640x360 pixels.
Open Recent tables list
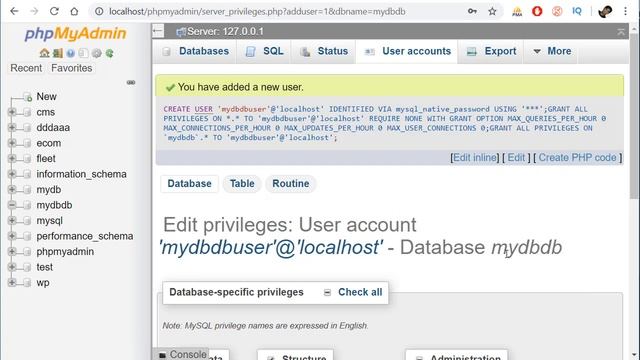[x=26, y=68]
